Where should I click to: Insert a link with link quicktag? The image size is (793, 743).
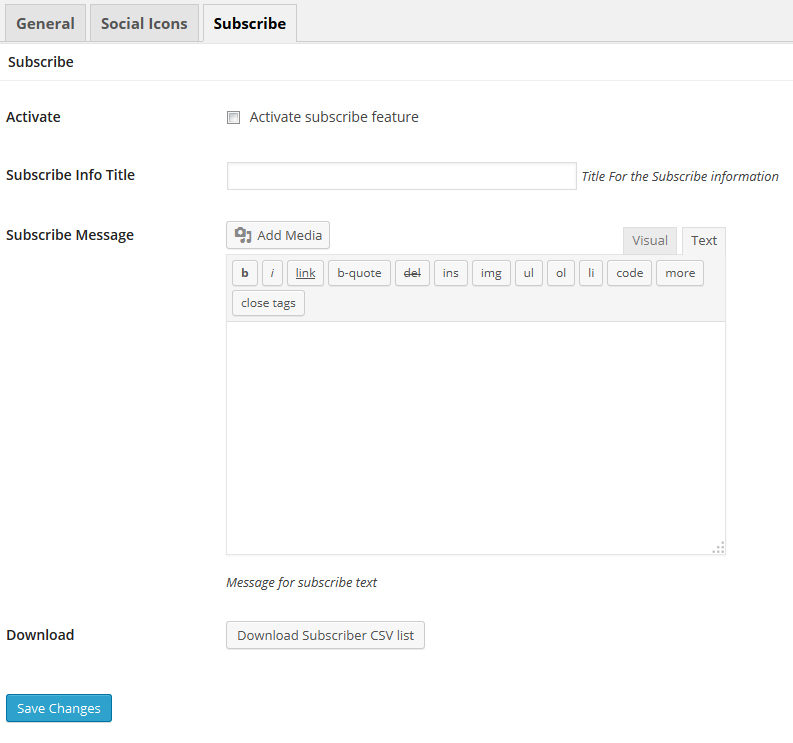pos(305,273)
